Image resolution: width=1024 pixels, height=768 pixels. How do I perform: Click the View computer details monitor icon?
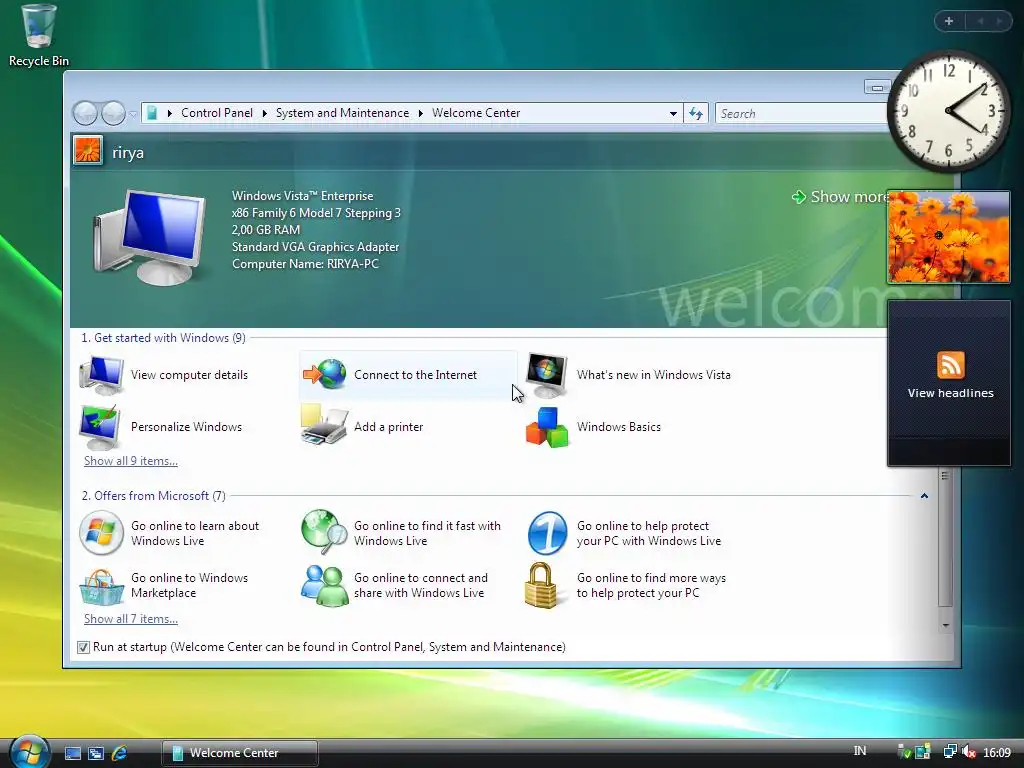(x=101, y=375)
